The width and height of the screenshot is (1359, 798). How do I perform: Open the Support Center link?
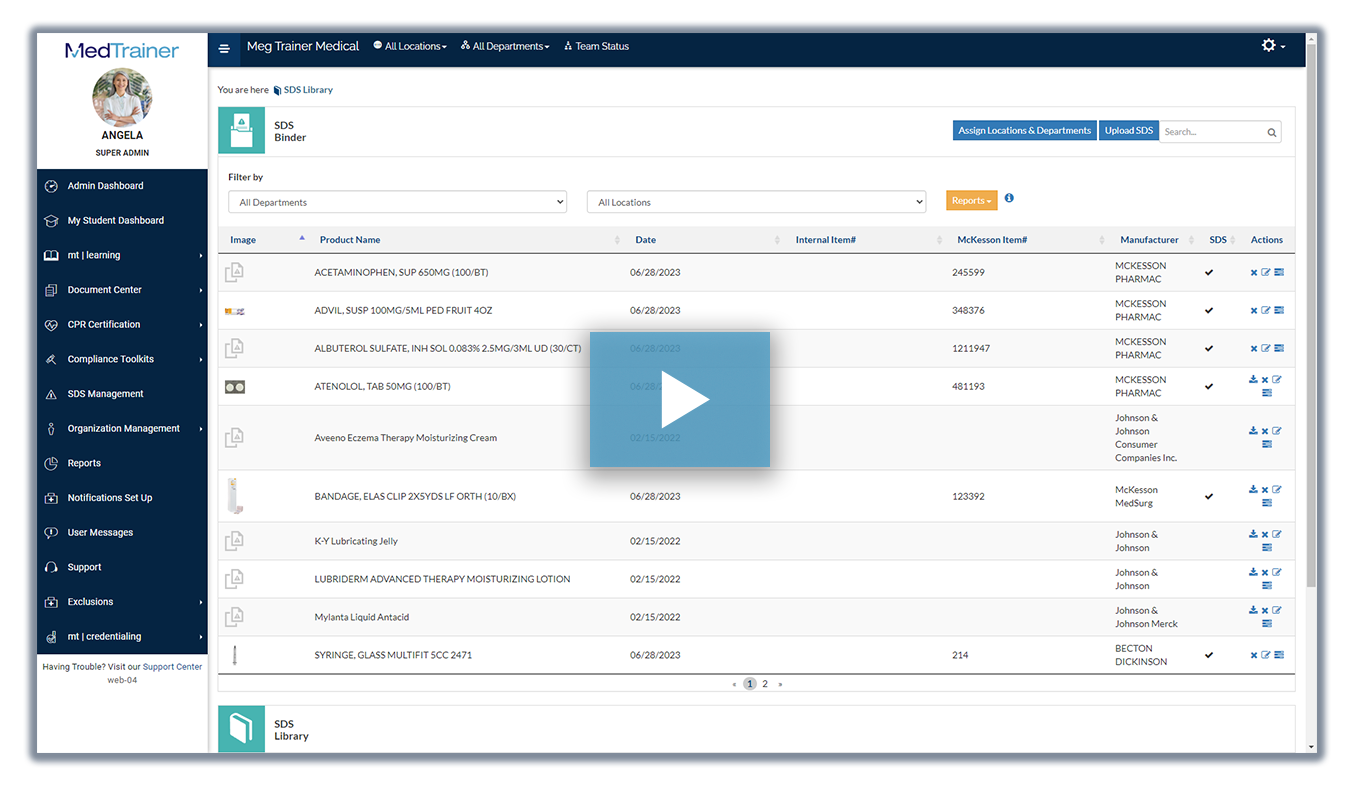click(x=172, y=667)
